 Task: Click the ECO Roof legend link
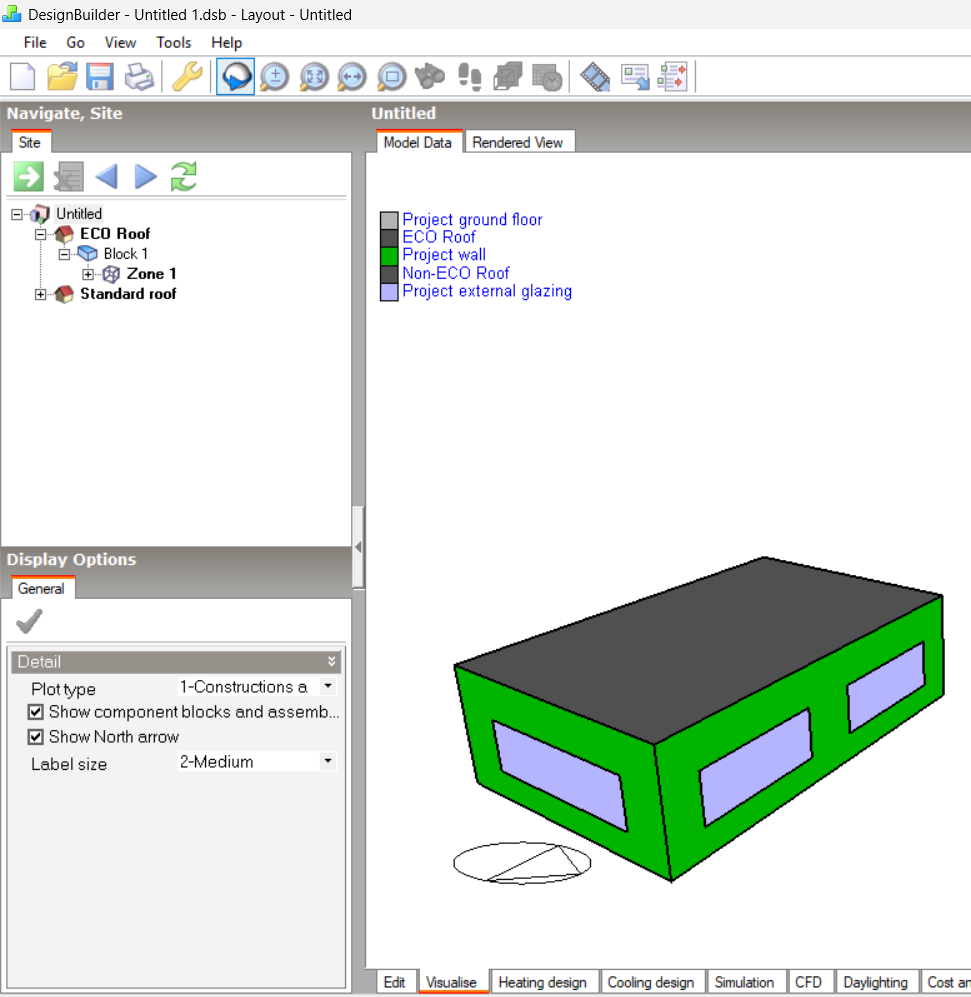coord(439,237)
